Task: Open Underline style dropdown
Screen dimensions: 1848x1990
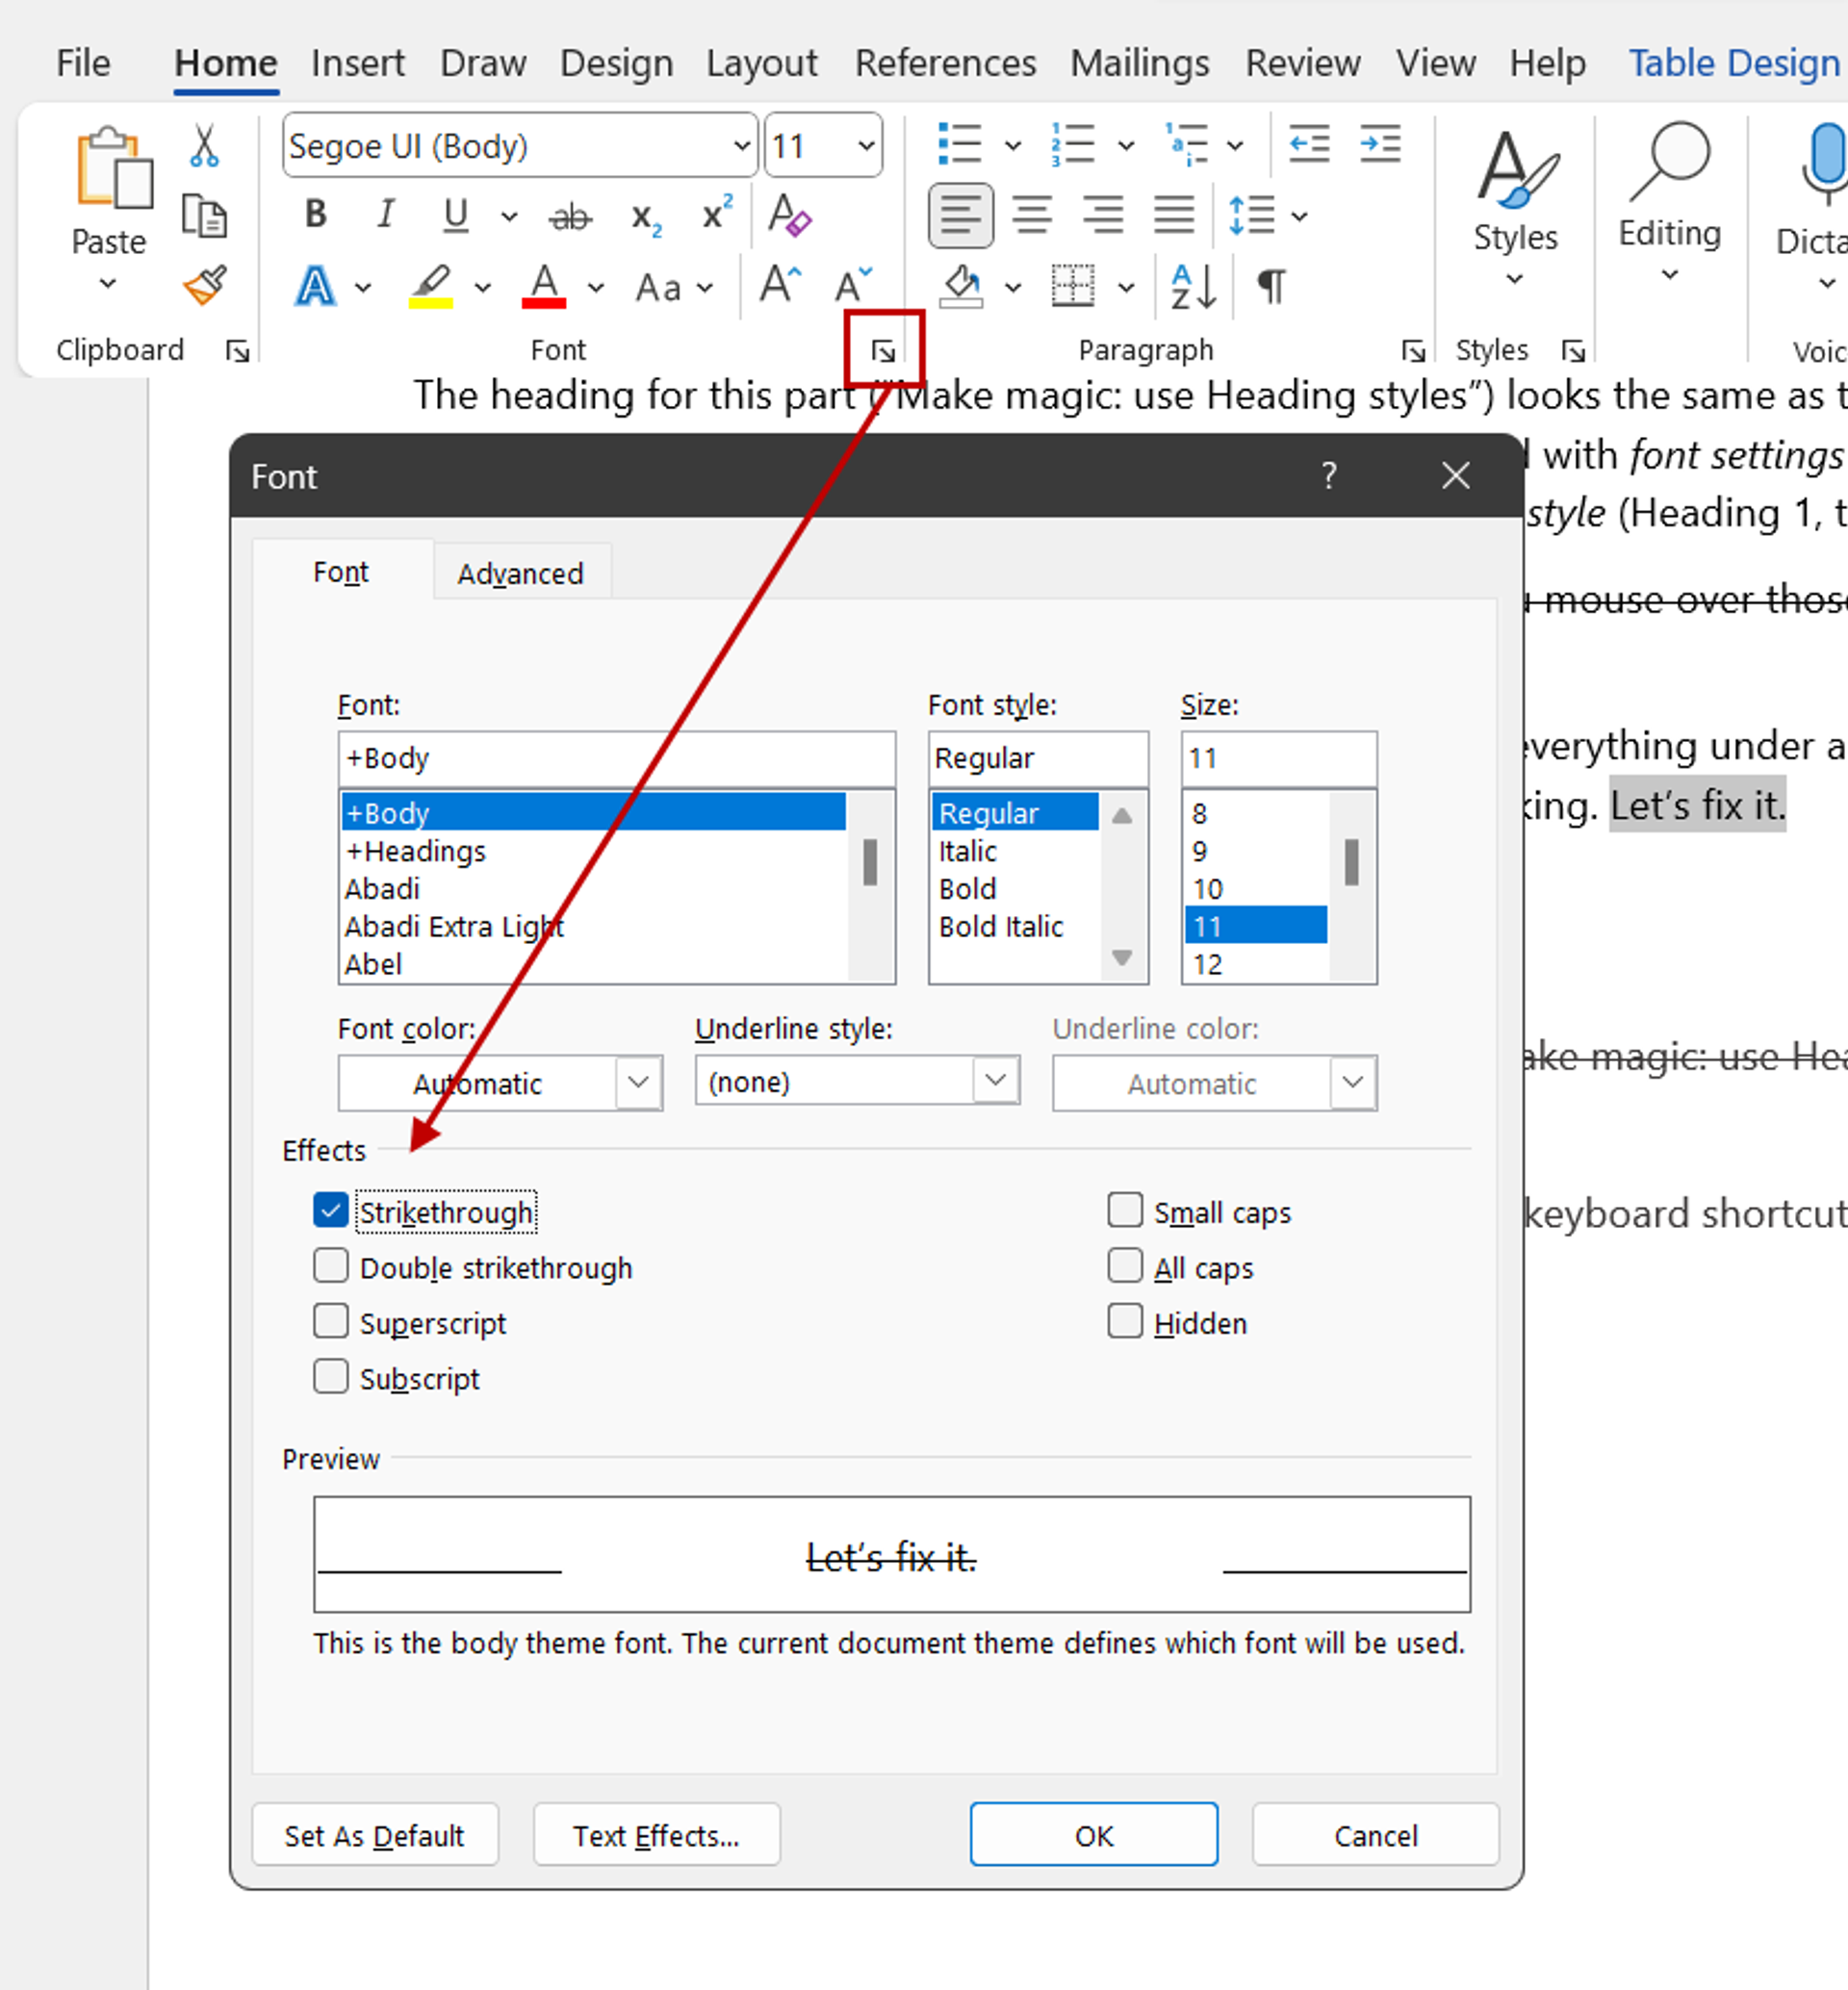Action: [x=996, y=1081]
